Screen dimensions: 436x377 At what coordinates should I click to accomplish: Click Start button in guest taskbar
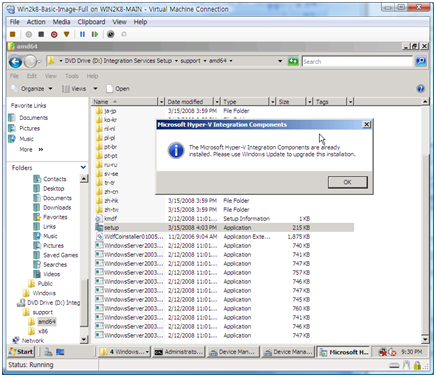point(21,352)
